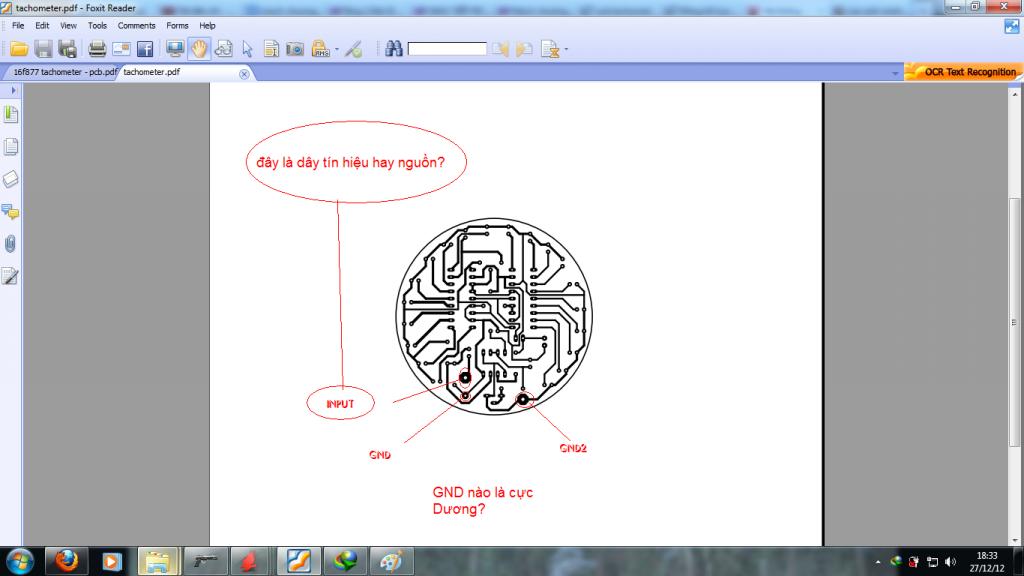
Task: Open Pages thumbnails panel in sidebar
Action: pos(10,147)
